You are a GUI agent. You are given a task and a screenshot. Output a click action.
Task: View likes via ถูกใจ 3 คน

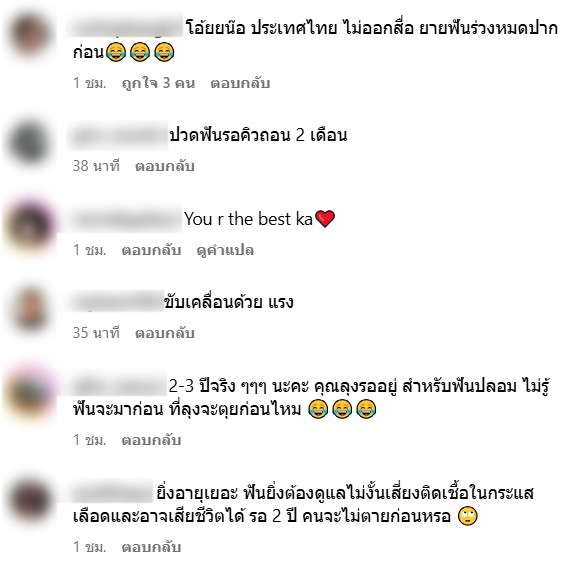pyautogui.click(x=159, y=83)
